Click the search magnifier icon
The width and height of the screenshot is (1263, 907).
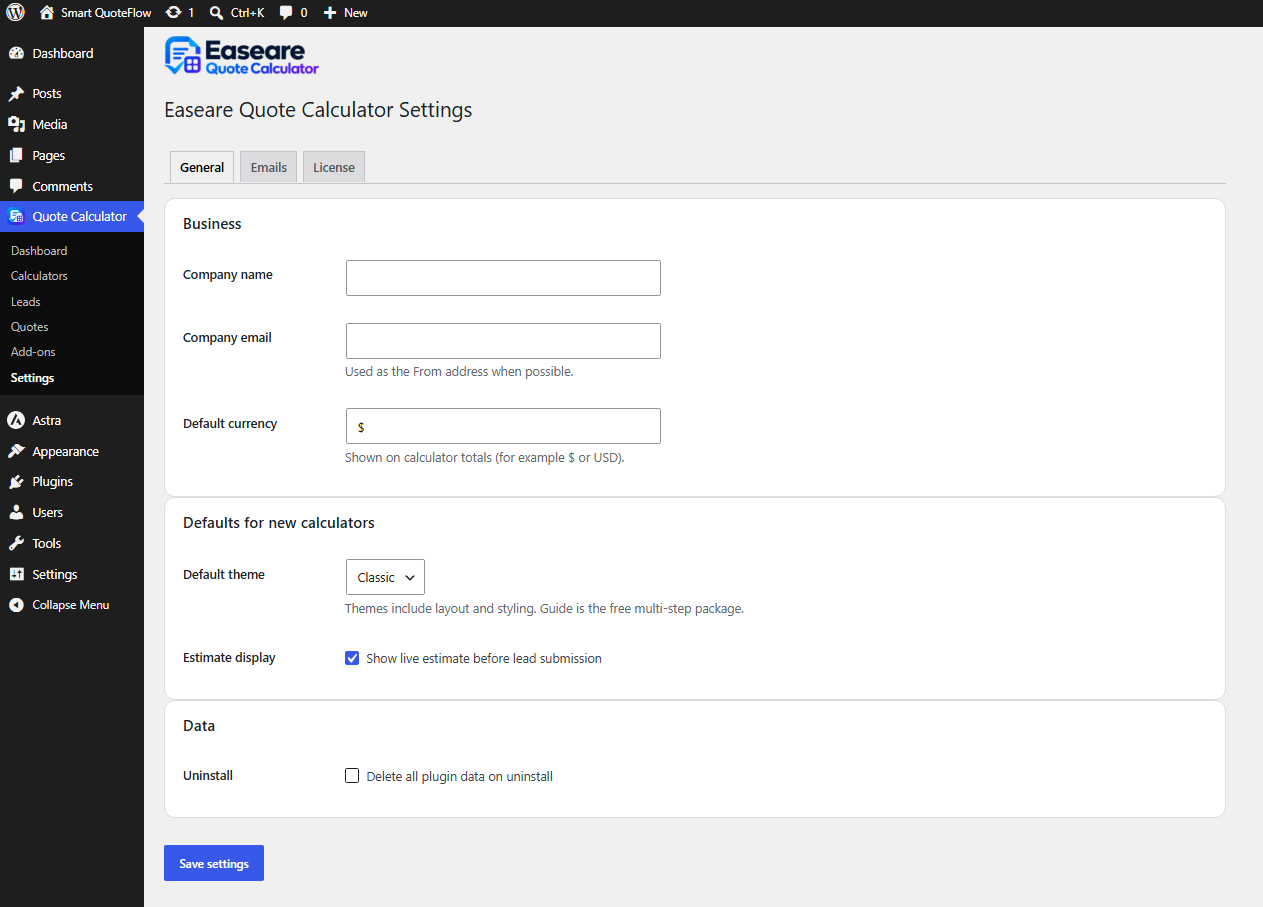point(217,13)
